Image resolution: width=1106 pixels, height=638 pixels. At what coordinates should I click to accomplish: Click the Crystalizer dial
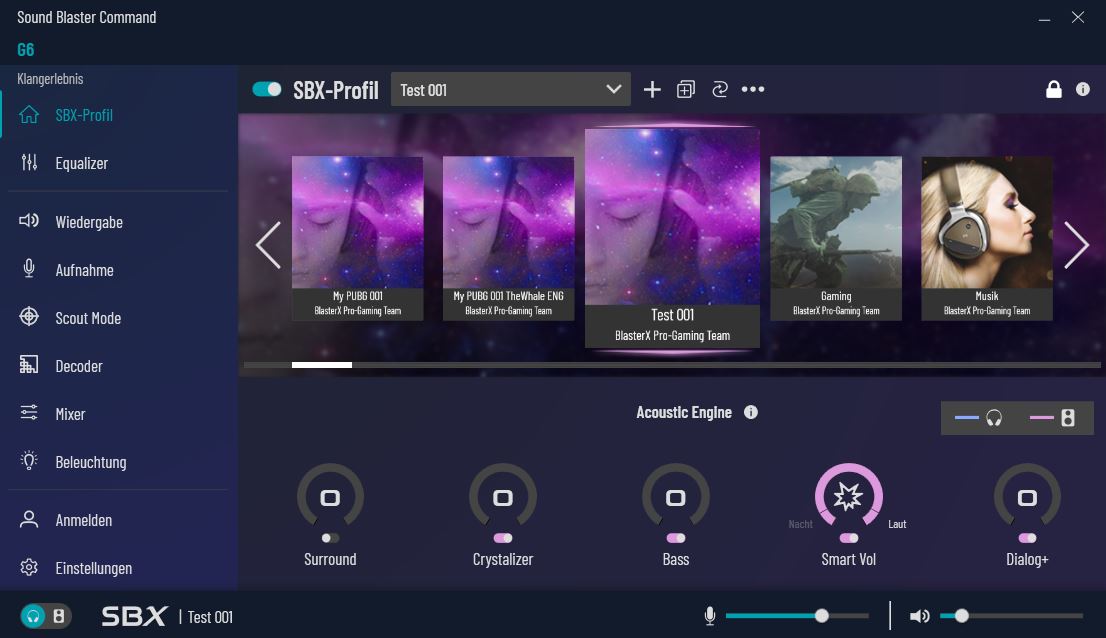tap(503, 497)
